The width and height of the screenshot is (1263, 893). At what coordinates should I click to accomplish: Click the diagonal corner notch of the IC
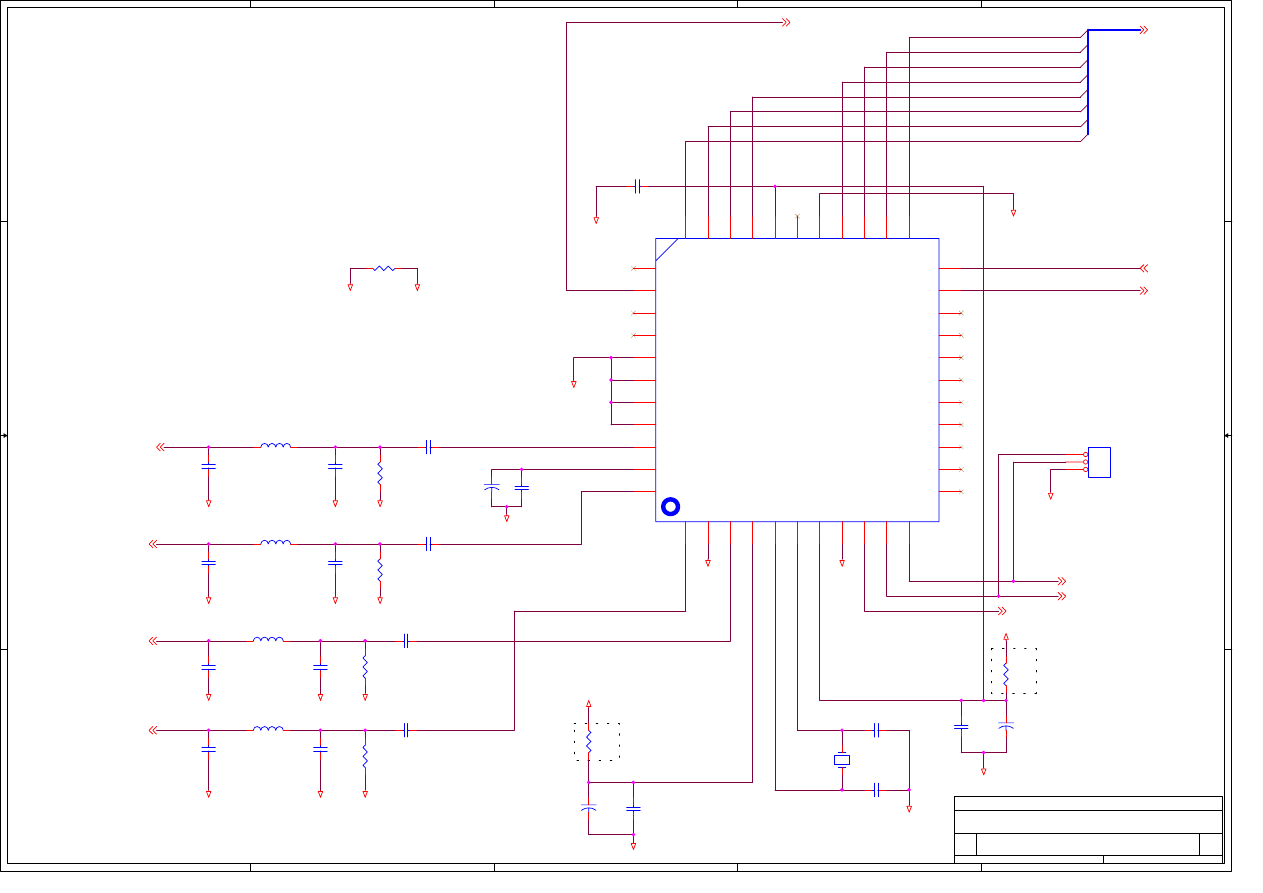[x=667, y=249]
